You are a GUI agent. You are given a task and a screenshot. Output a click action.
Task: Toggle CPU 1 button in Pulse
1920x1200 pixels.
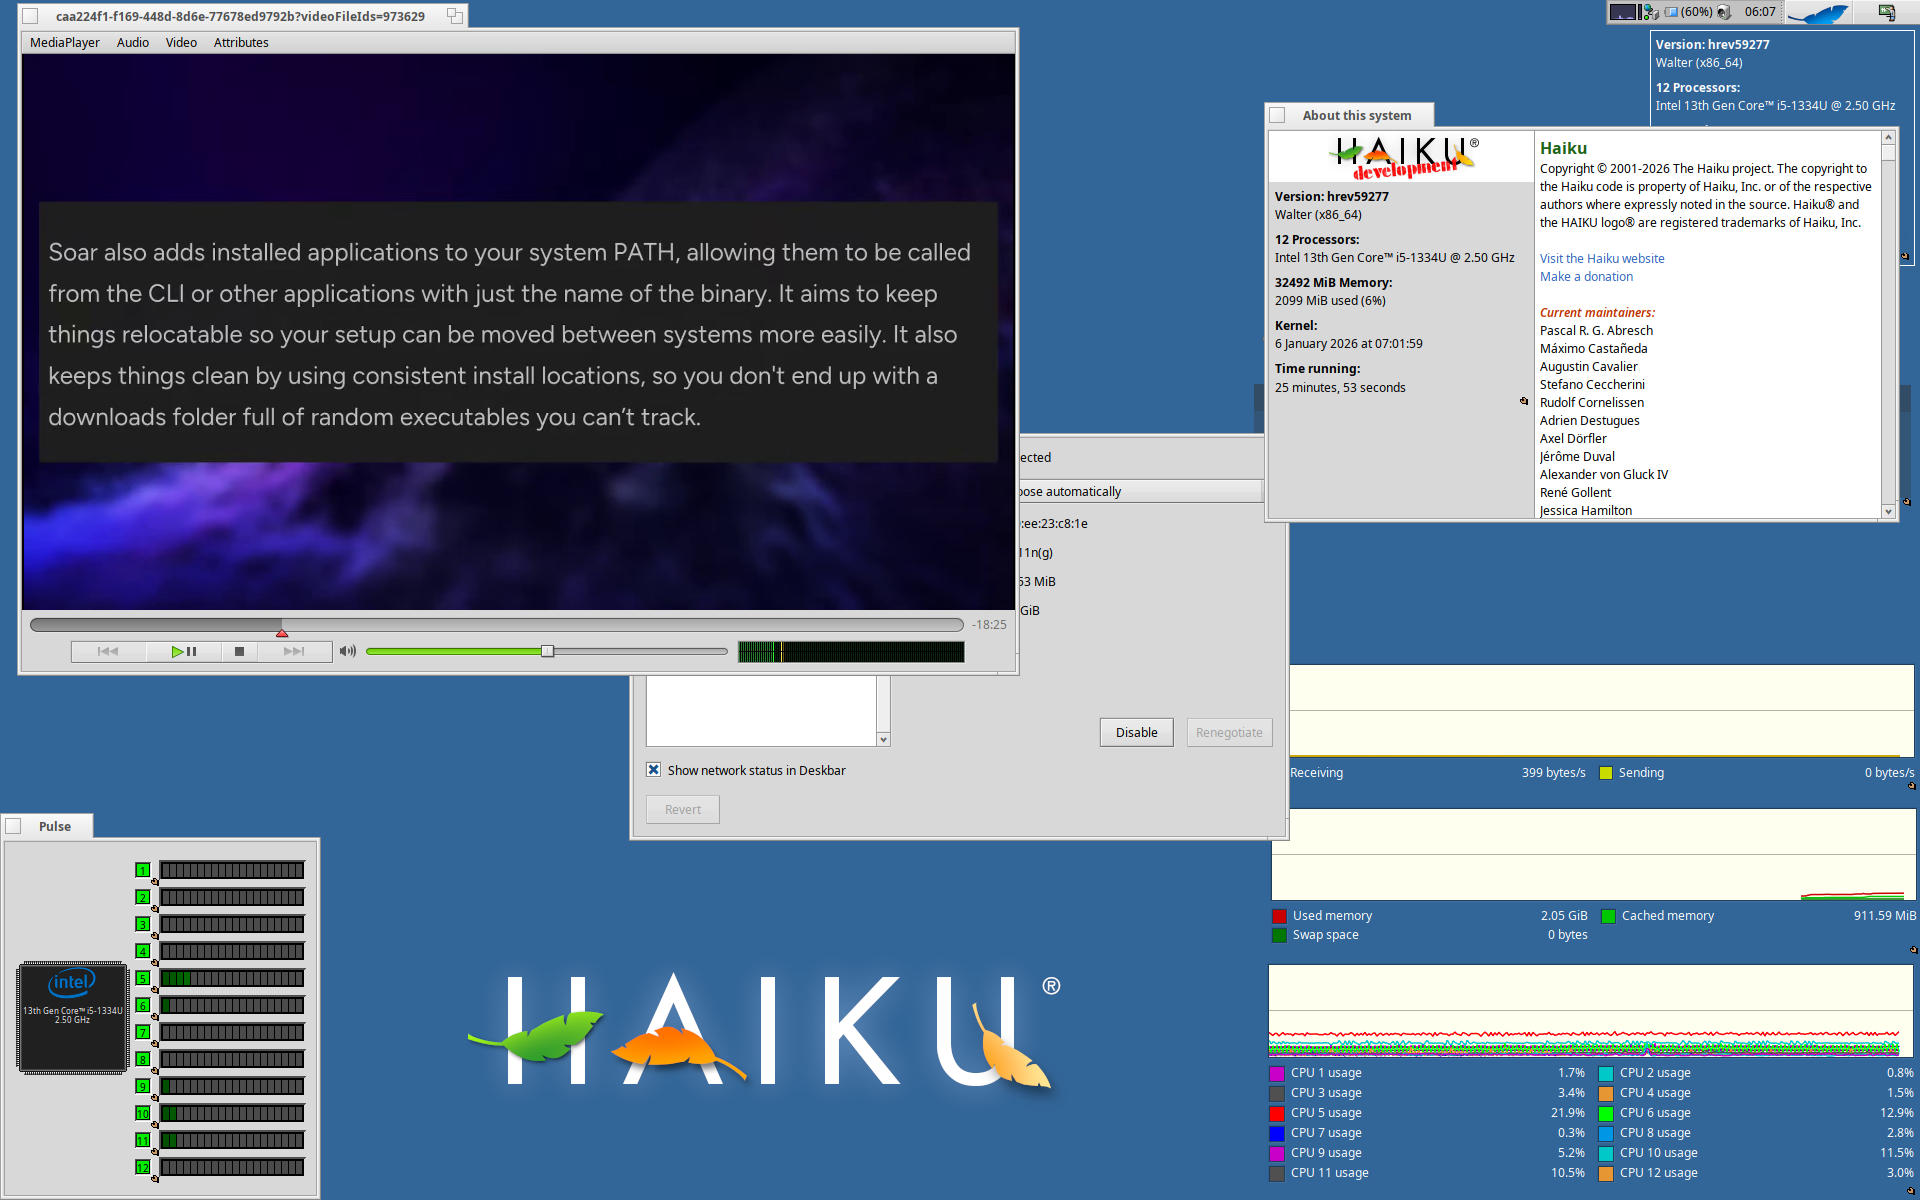coord(143,870)
